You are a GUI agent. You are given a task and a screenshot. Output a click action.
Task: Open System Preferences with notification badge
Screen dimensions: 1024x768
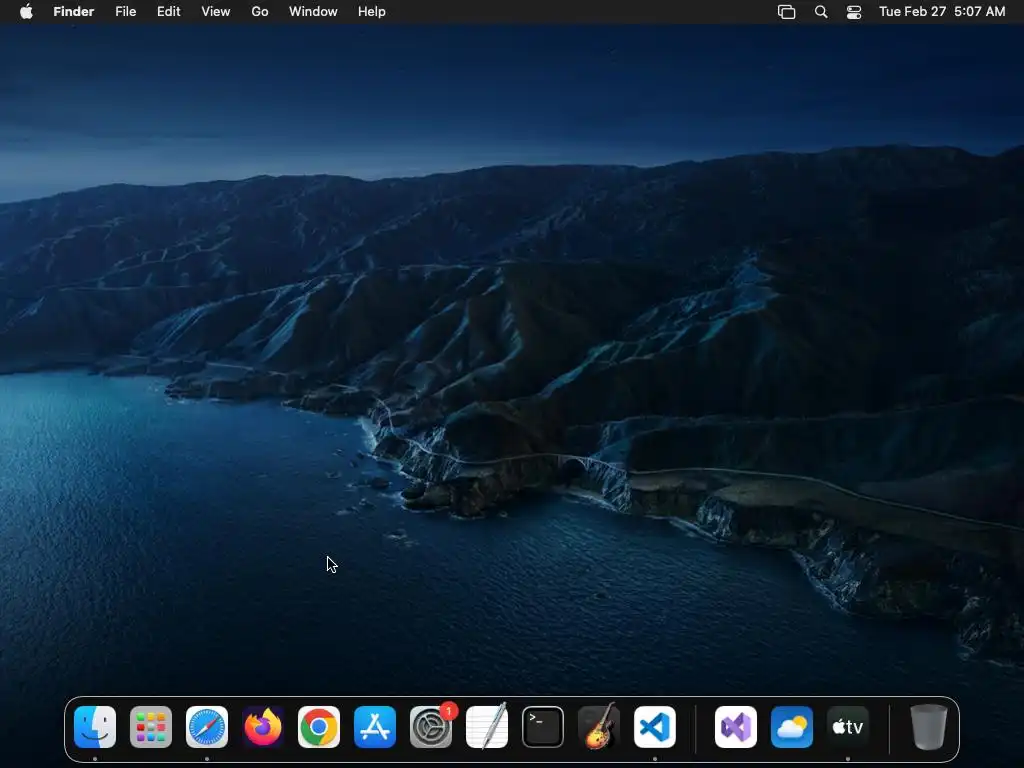point(431,727)
